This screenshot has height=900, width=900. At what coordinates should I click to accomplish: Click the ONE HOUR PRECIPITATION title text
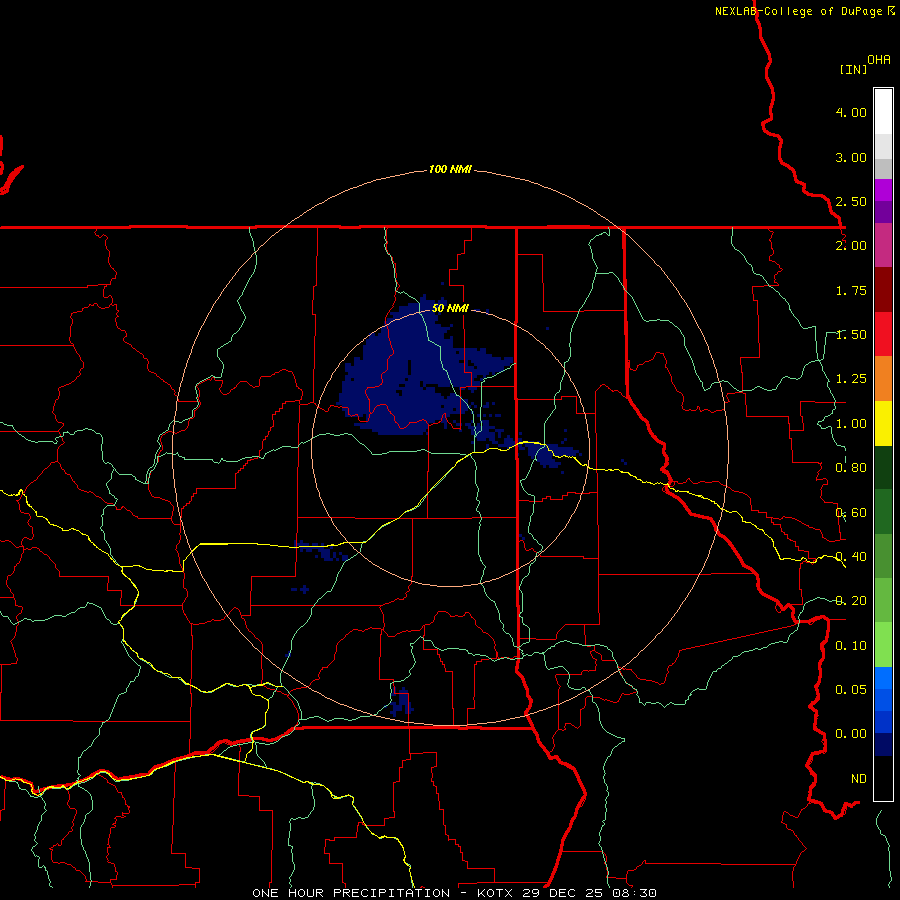coord(351,893)
